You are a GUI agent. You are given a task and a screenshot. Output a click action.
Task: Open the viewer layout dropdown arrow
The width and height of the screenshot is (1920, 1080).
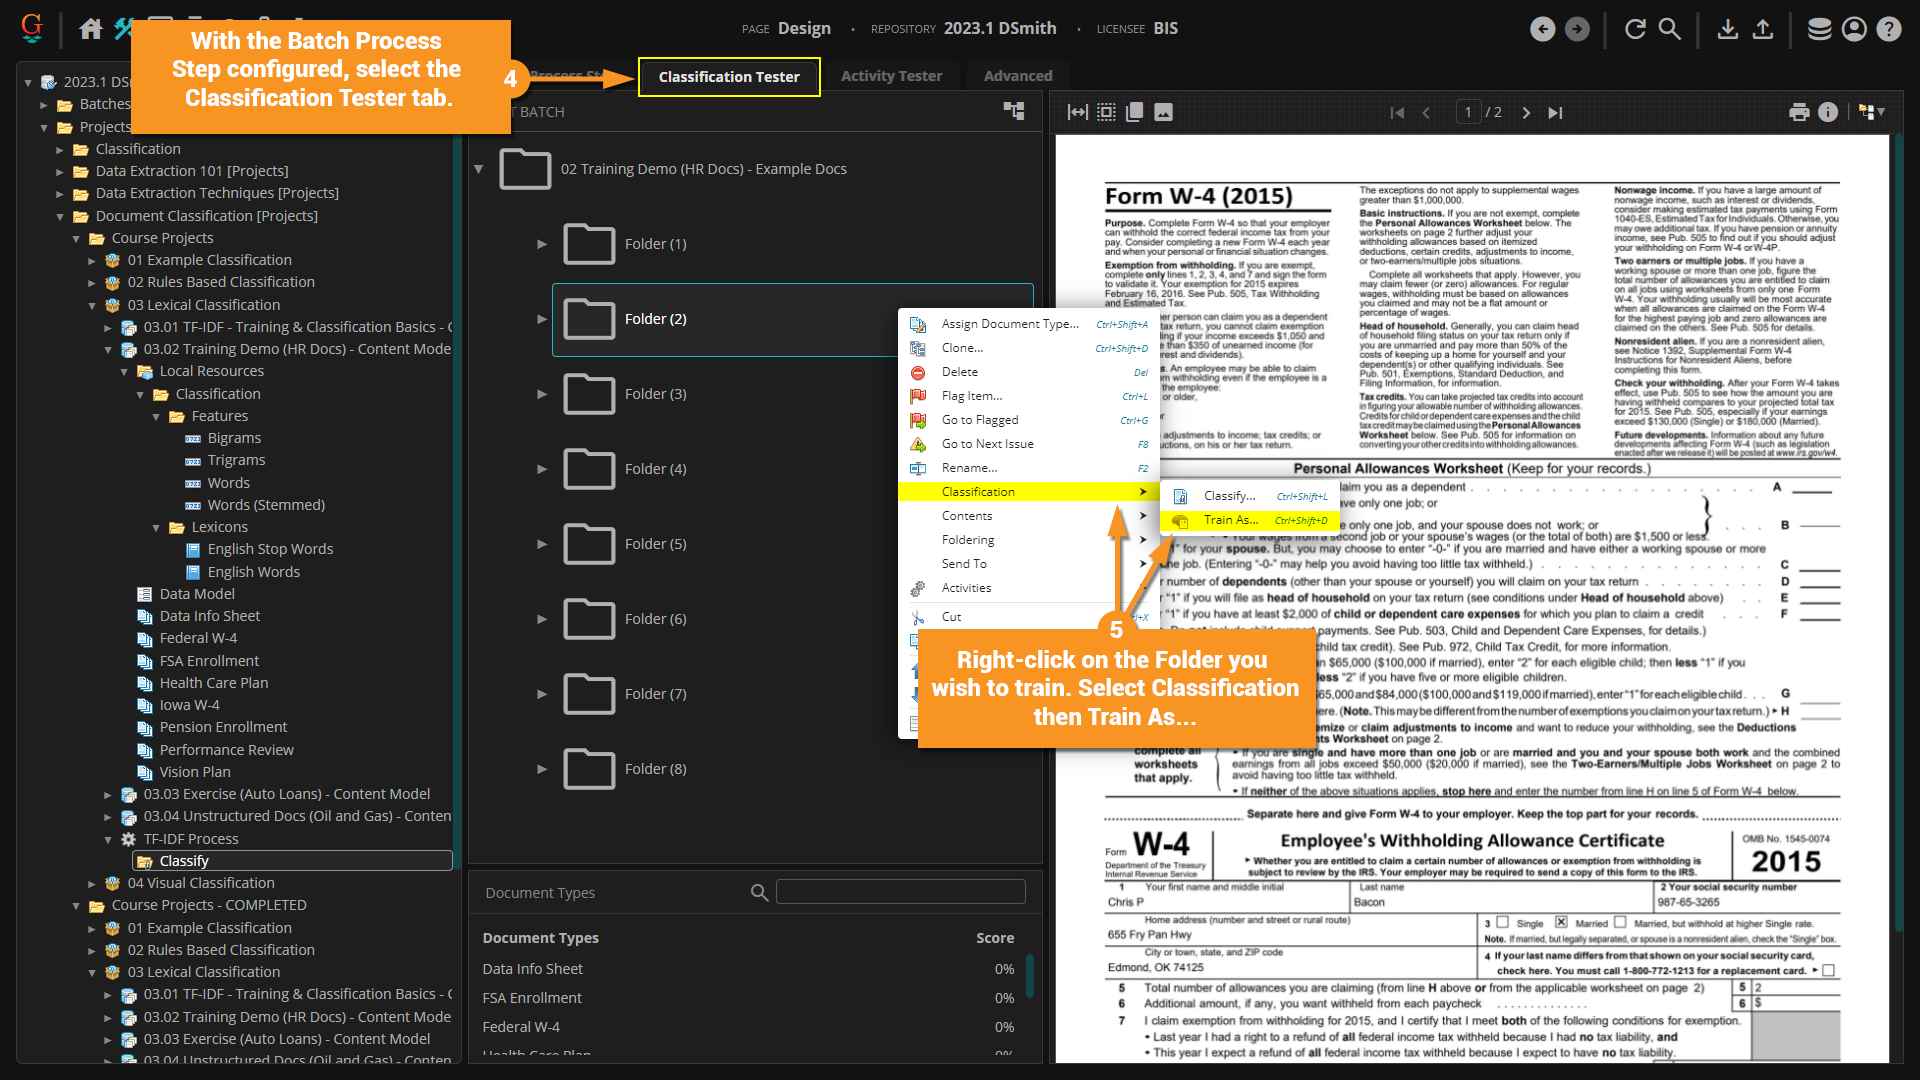[1882, 112]
